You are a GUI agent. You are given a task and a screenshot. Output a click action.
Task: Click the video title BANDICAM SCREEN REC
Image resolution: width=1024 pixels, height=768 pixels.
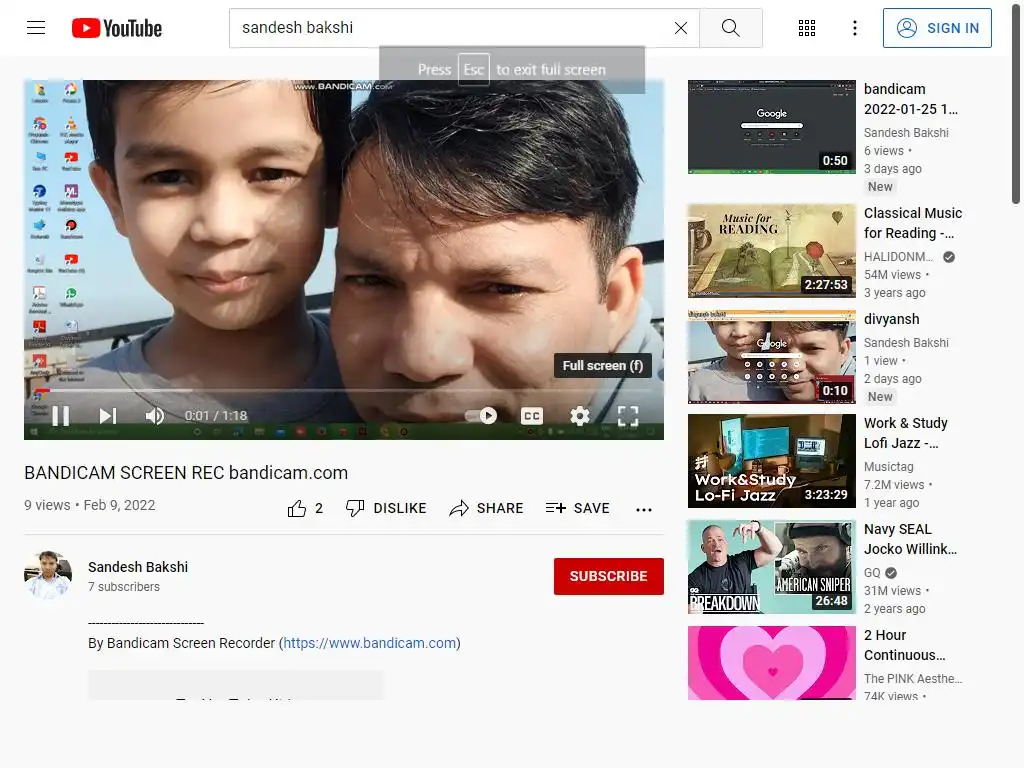[x=186, y=472]
